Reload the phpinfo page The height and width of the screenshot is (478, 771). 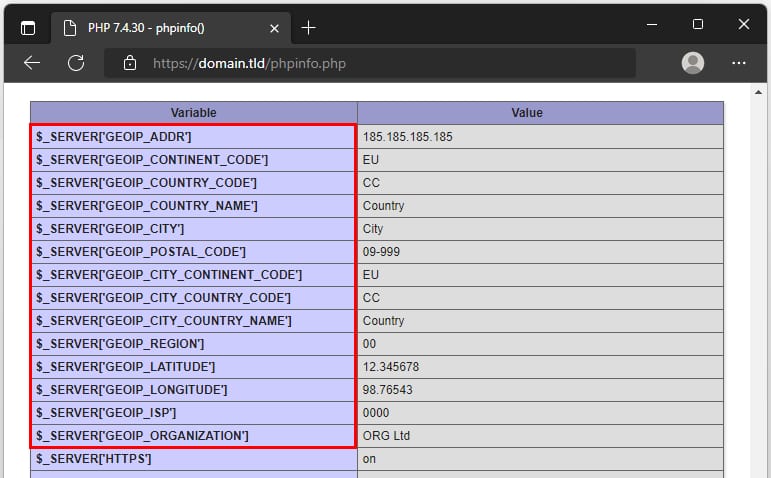click(x=76, y=63)
